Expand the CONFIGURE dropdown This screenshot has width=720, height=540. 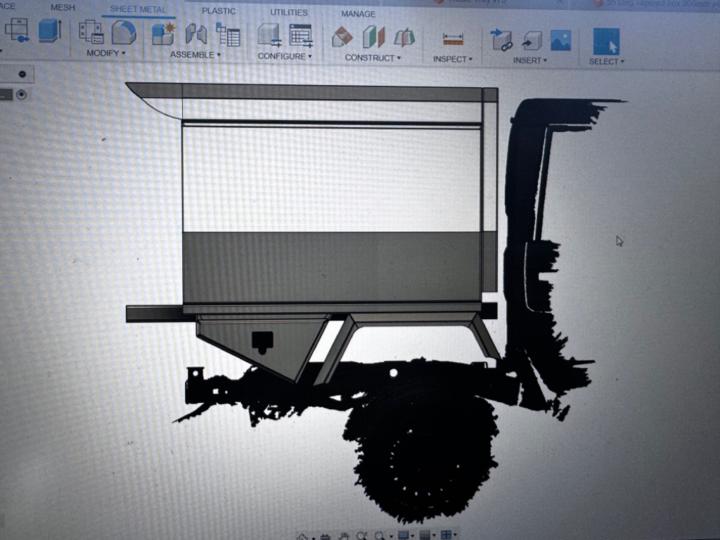[x=285, y=56]
